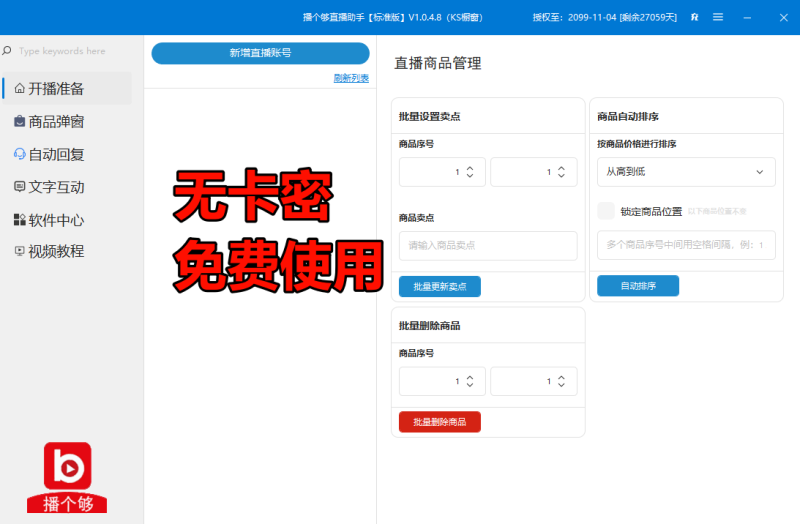Decrease second 商品序号 under 批量删除商品
The image size is (800, 524).
(561, 385)
